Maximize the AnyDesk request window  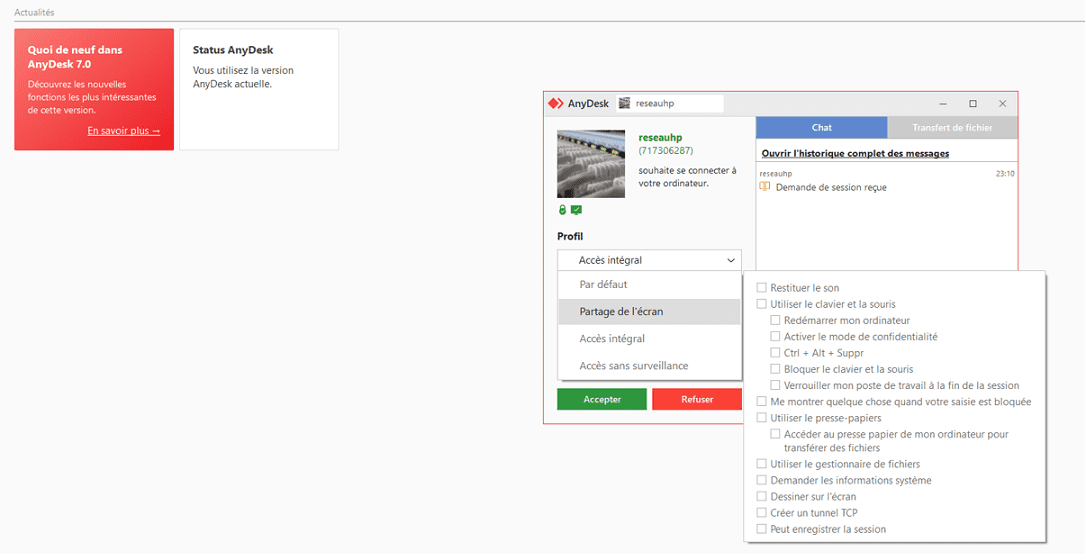pyautogui.click(x=972, y=103)
